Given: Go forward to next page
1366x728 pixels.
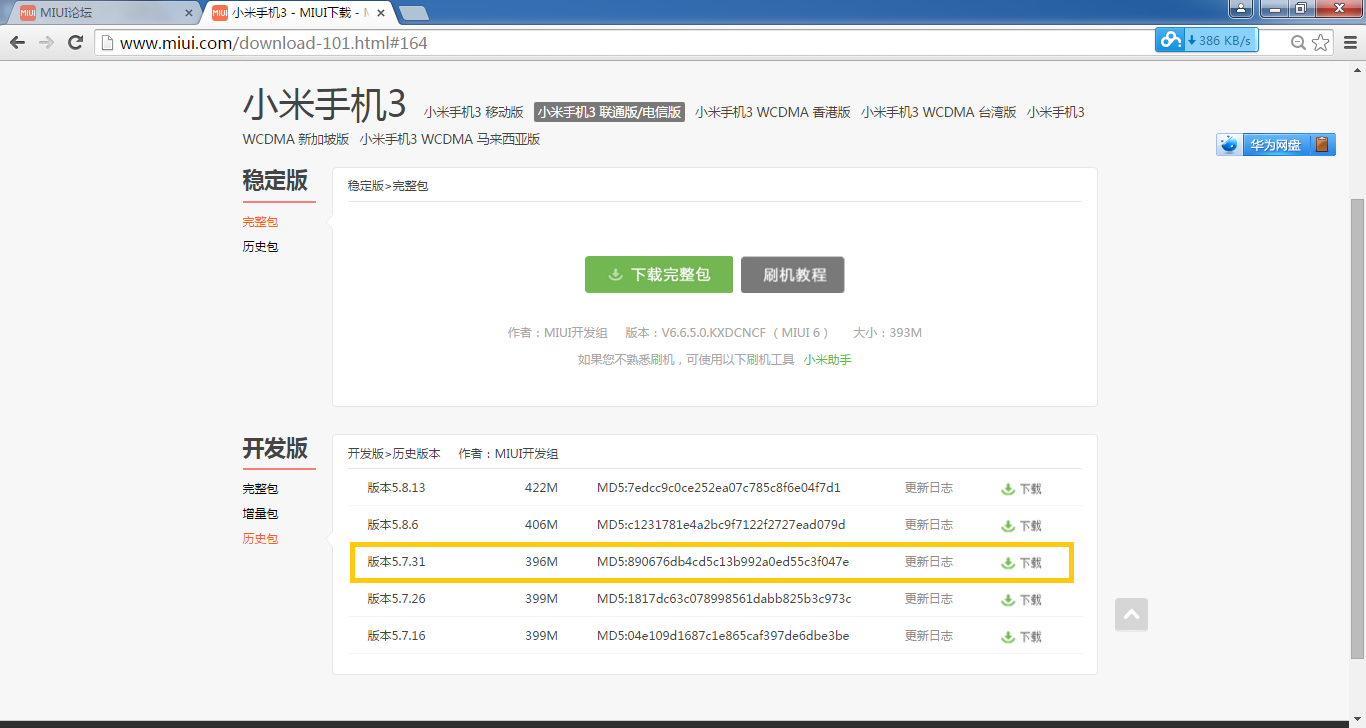Looking at the screenshot, I should [x=46, y=42].
